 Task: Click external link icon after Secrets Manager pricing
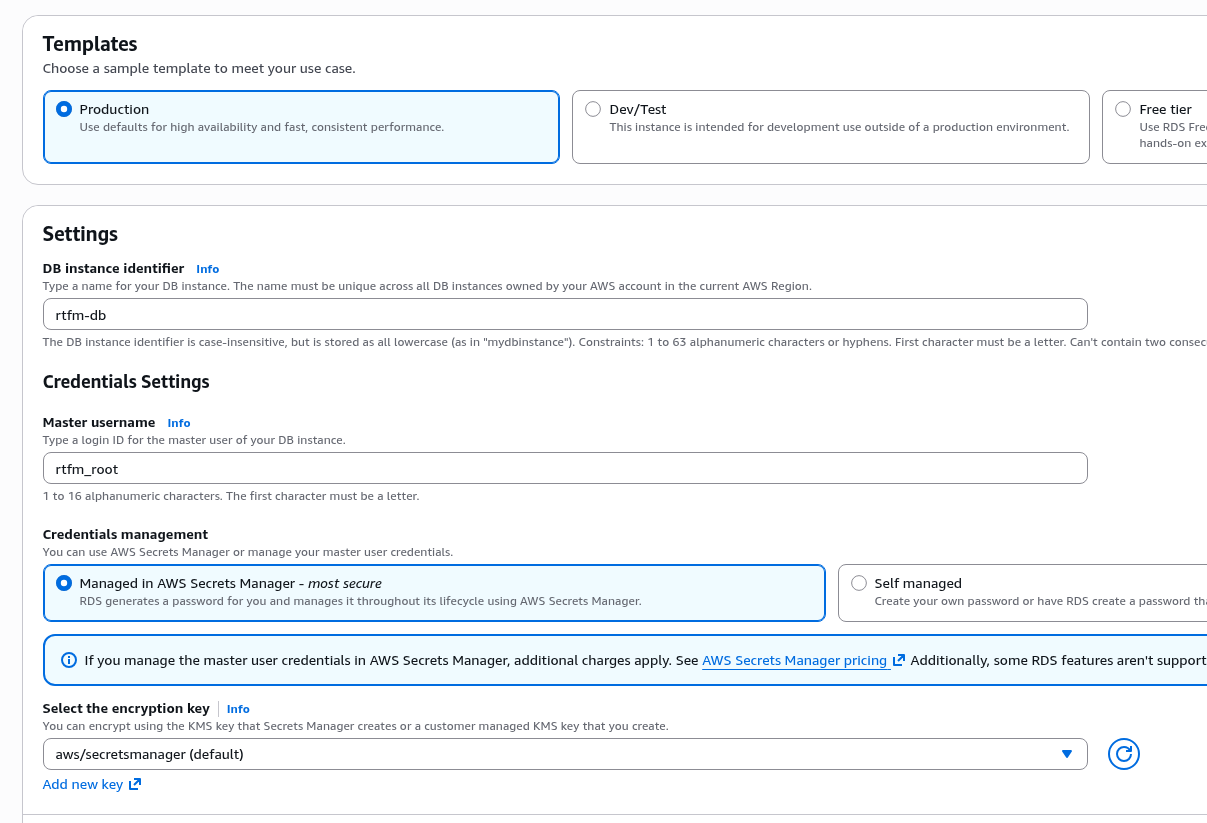pos(899,660)
